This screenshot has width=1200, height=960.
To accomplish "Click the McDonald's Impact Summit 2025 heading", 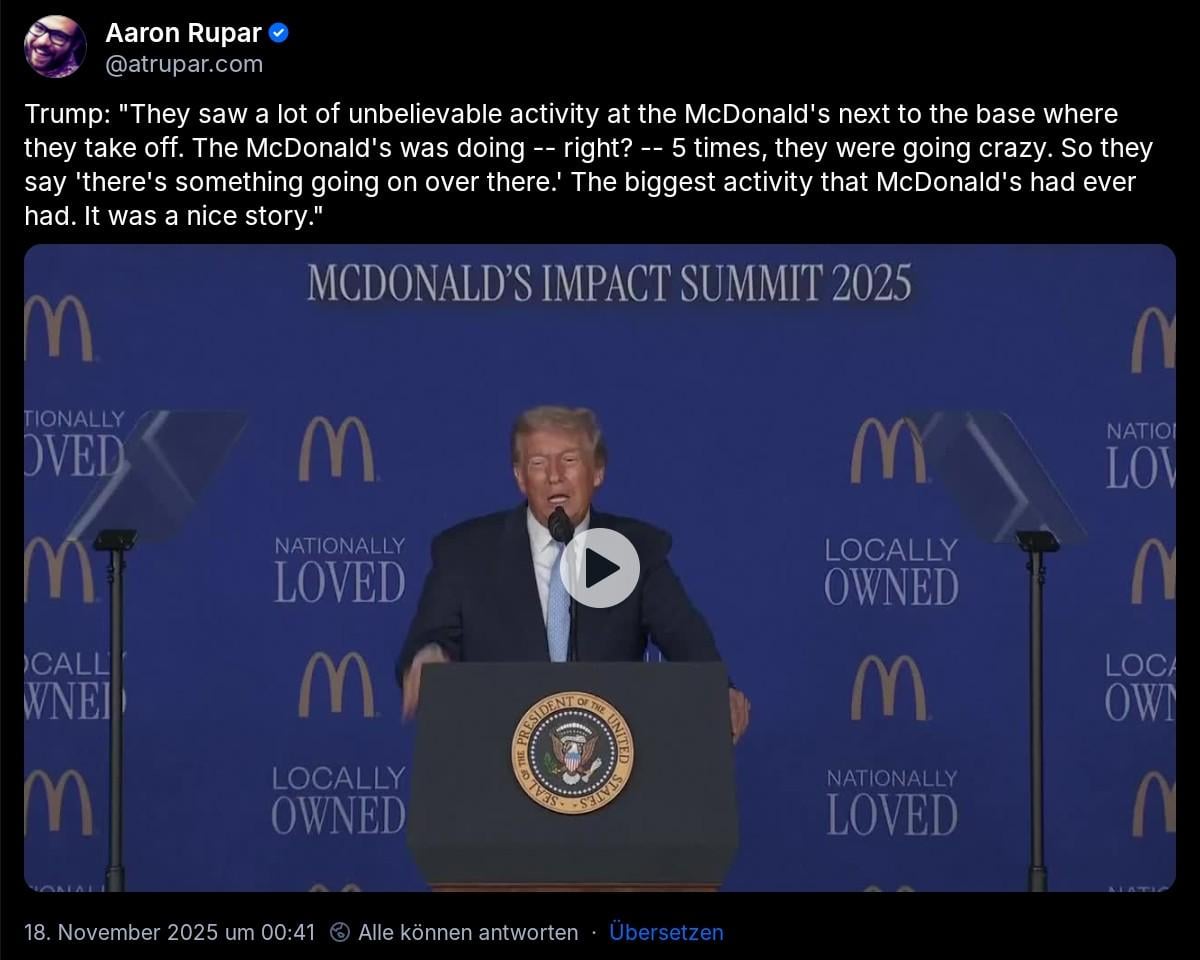I will click(609, 282).
